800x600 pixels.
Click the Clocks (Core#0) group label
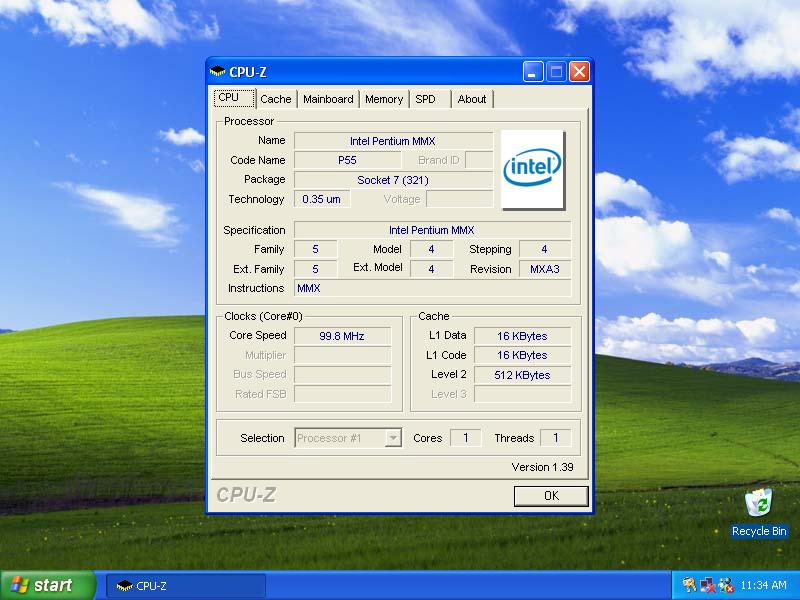[x=263, y=316]
